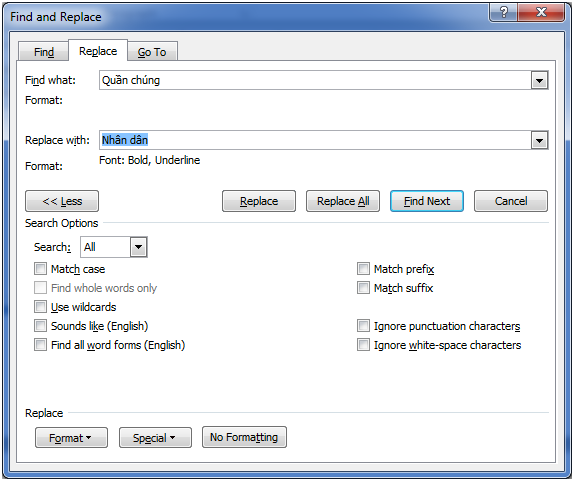Switch to the Find tab
Image resolution: width=572 pixels, height=482 pixels.
[x=43, y=52]
